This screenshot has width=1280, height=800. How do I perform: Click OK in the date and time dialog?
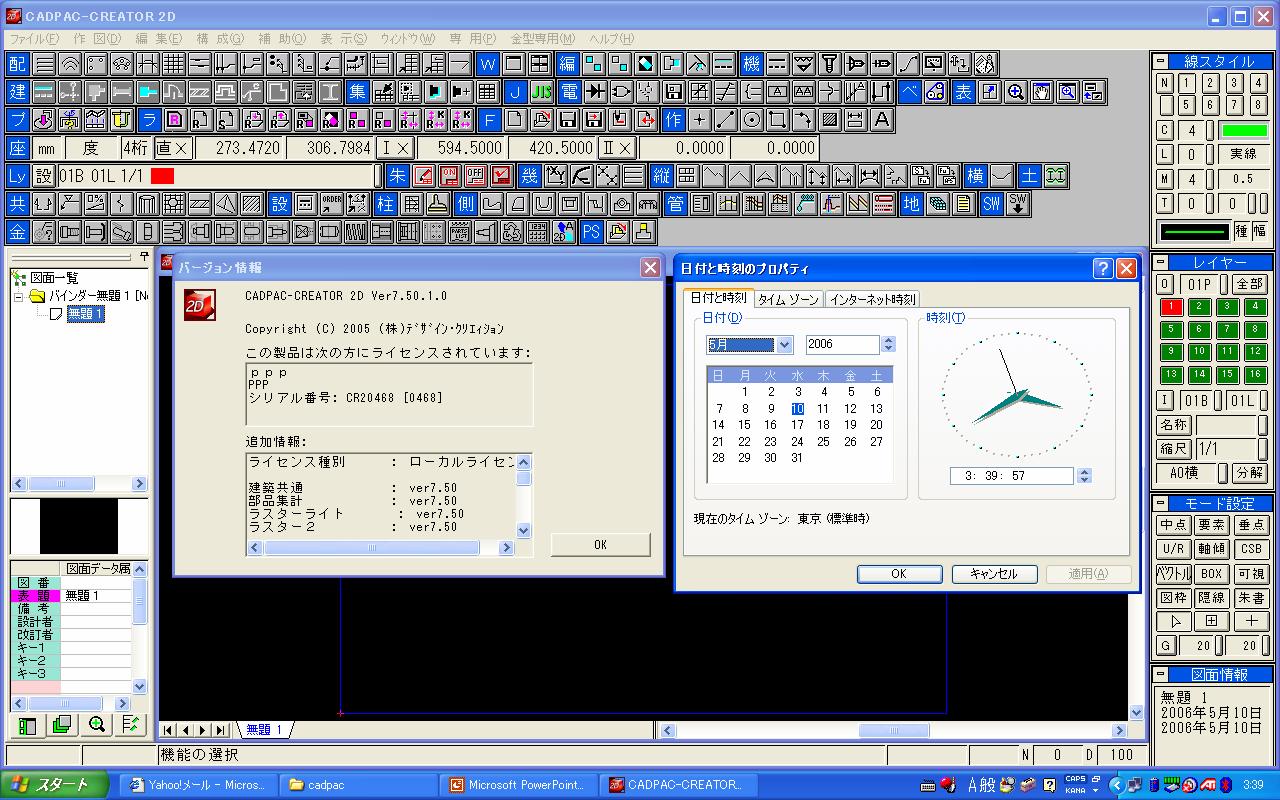[x=899, y=574]
